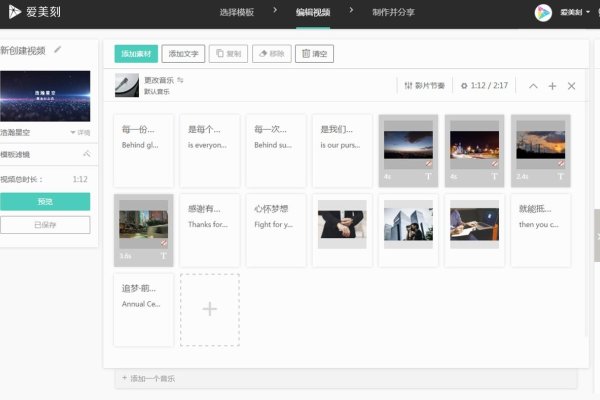Go to the 选择模板 step
Viewport: 600px width, 400px height.
pyautogui.click(x=237, y=12)
